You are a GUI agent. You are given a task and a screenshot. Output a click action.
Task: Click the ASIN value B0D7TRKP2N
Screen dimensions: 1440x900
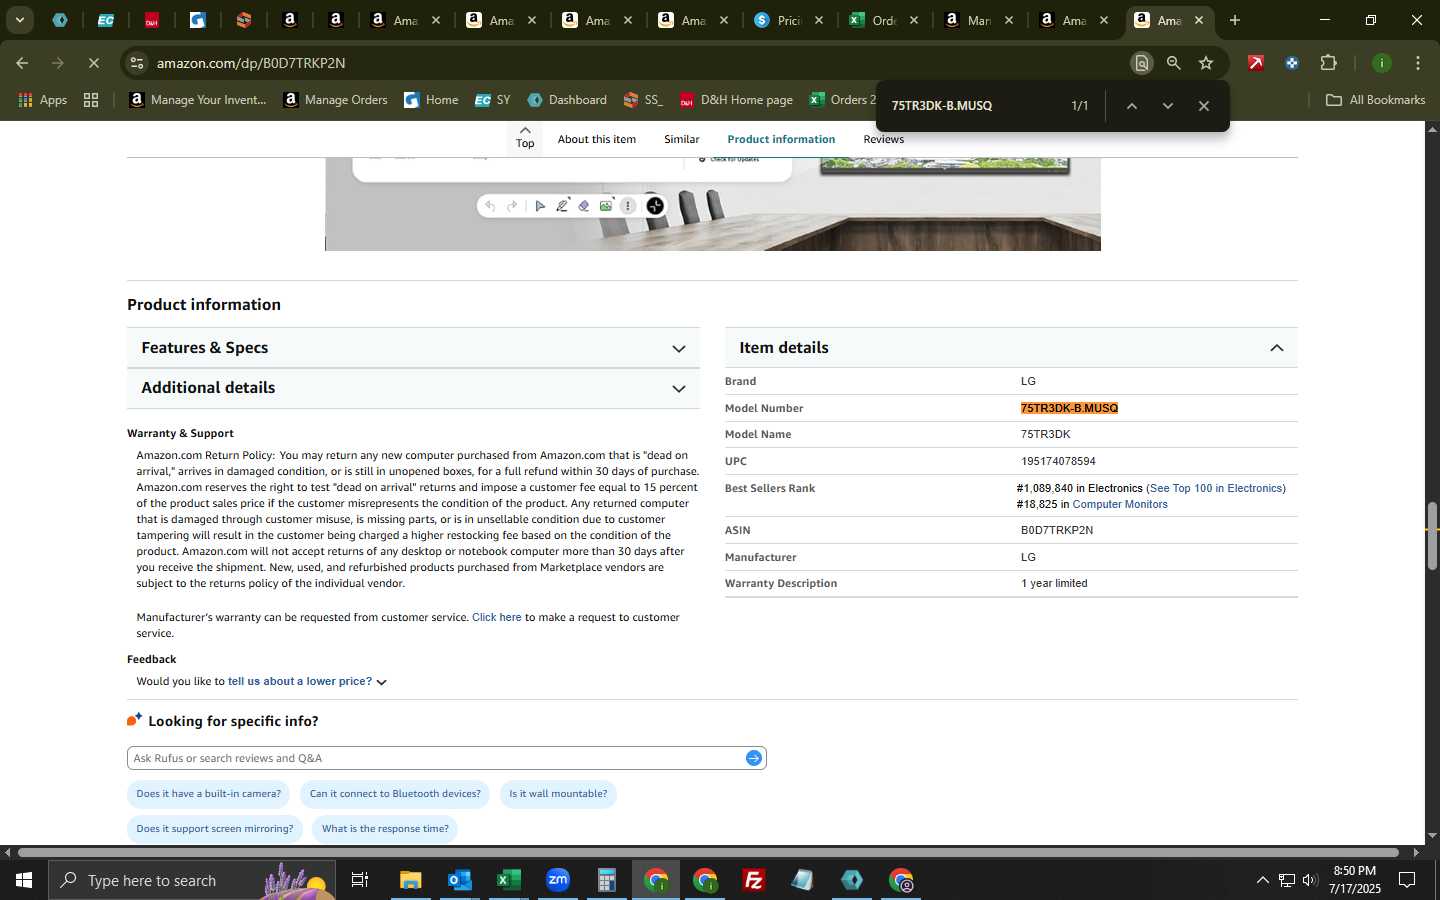(x=1057, y=530)
